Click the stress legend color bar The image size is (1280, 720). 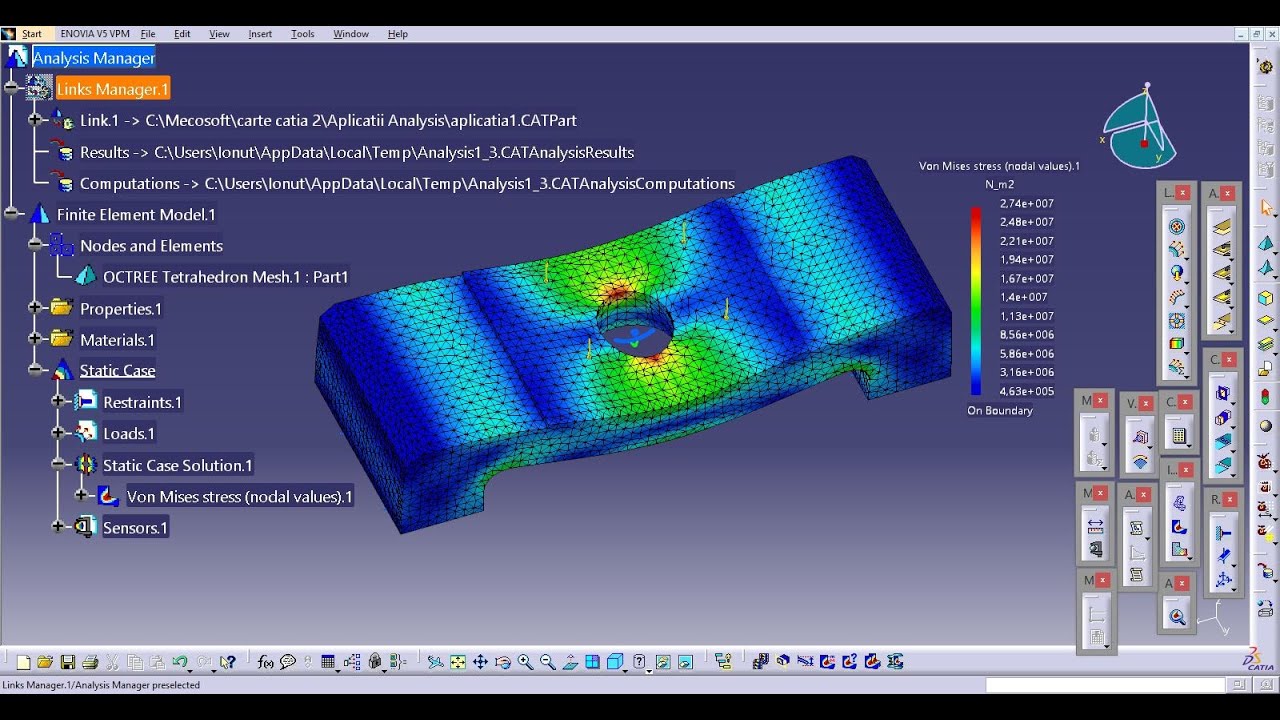pyautogui.click(x=976, y=301)
